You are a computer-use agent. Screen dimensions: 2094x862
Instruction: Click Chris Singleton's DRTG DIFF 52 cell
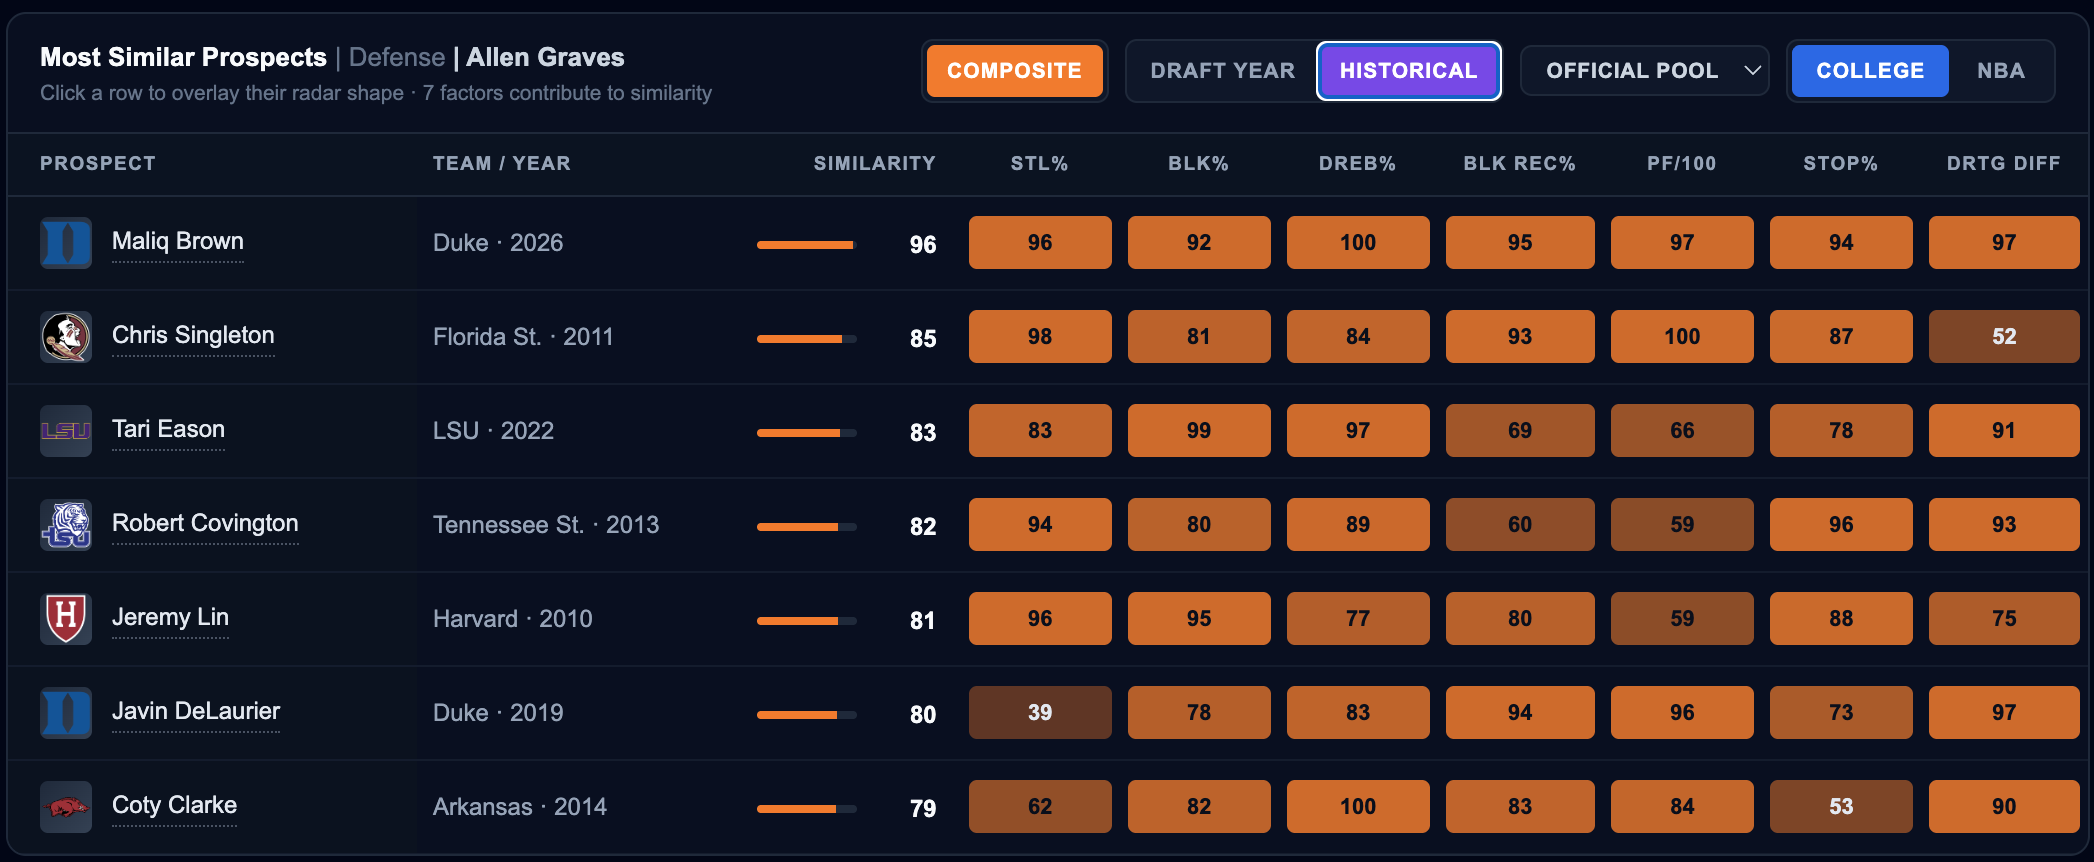(2003, 337)
